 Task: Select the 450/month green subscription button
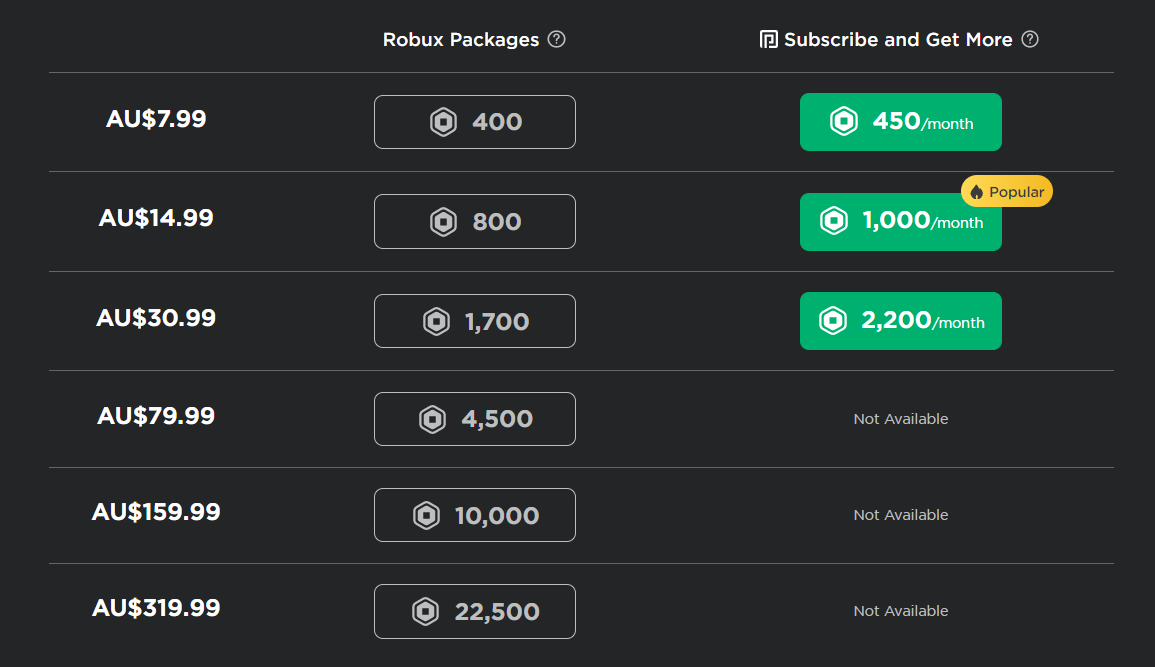(x=900, y=122)
